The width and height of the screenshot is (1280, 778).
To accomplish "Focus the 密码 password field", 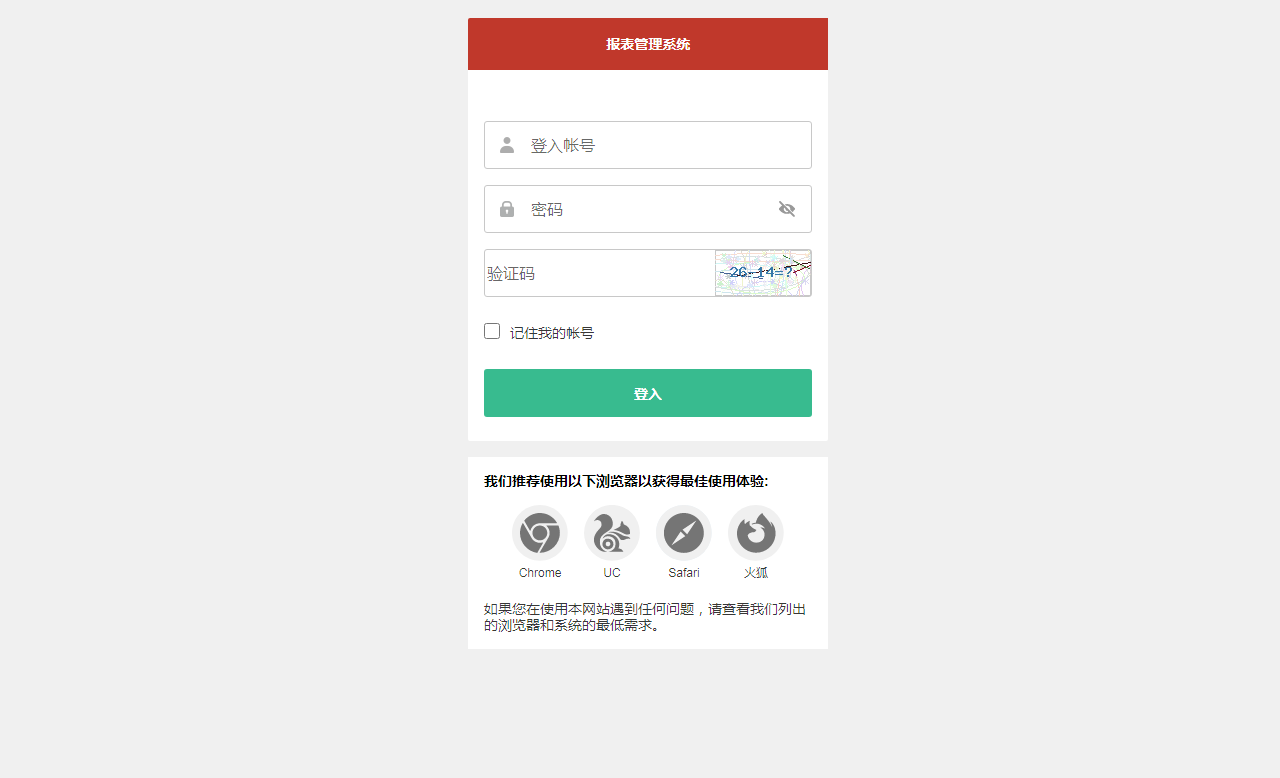I will pyautogui.click(x=648, y=209).
